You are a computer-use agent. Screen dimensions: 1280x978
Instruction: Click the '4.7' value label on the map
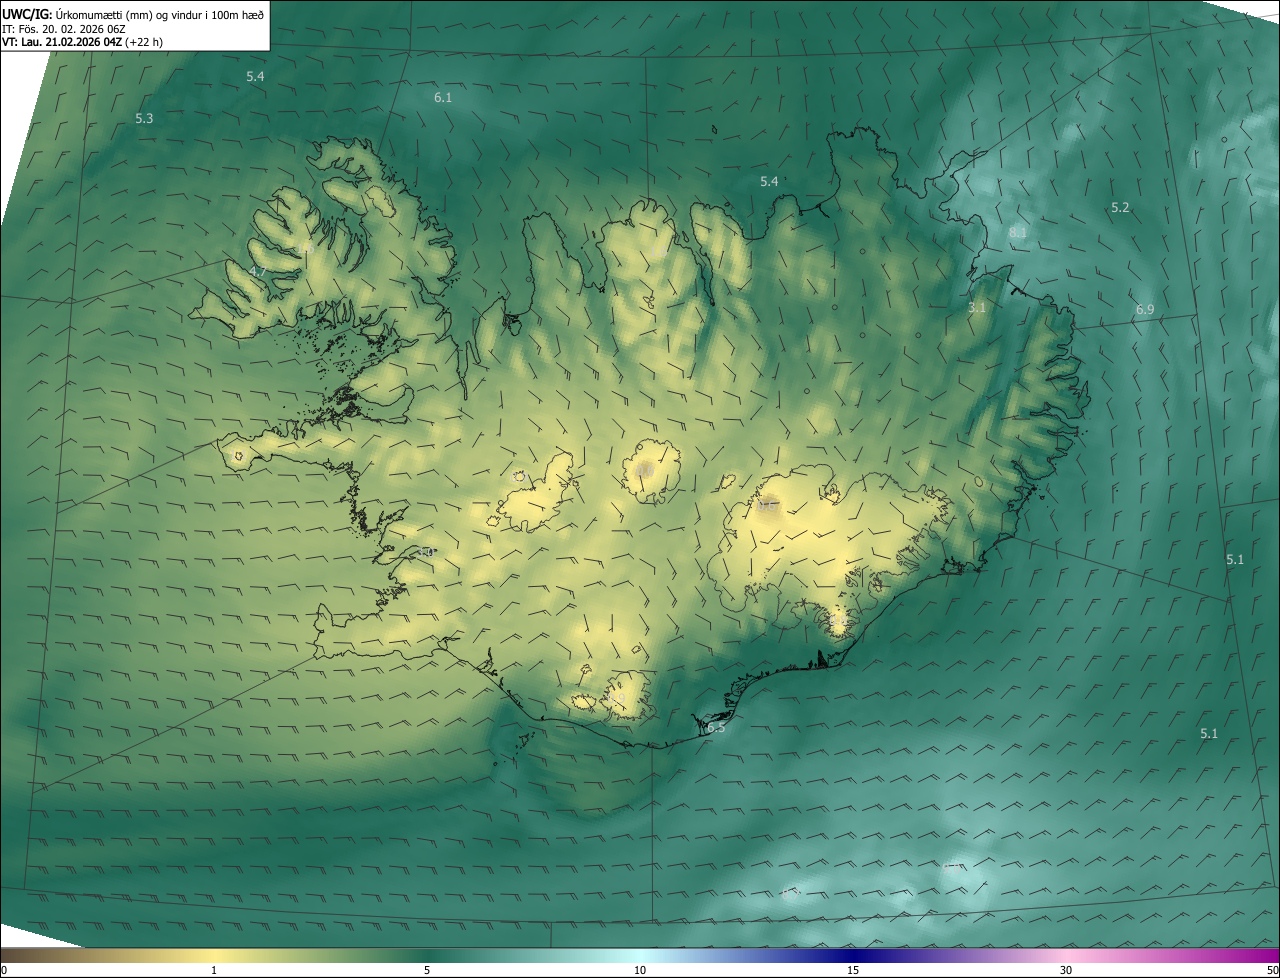pos(257,271)
